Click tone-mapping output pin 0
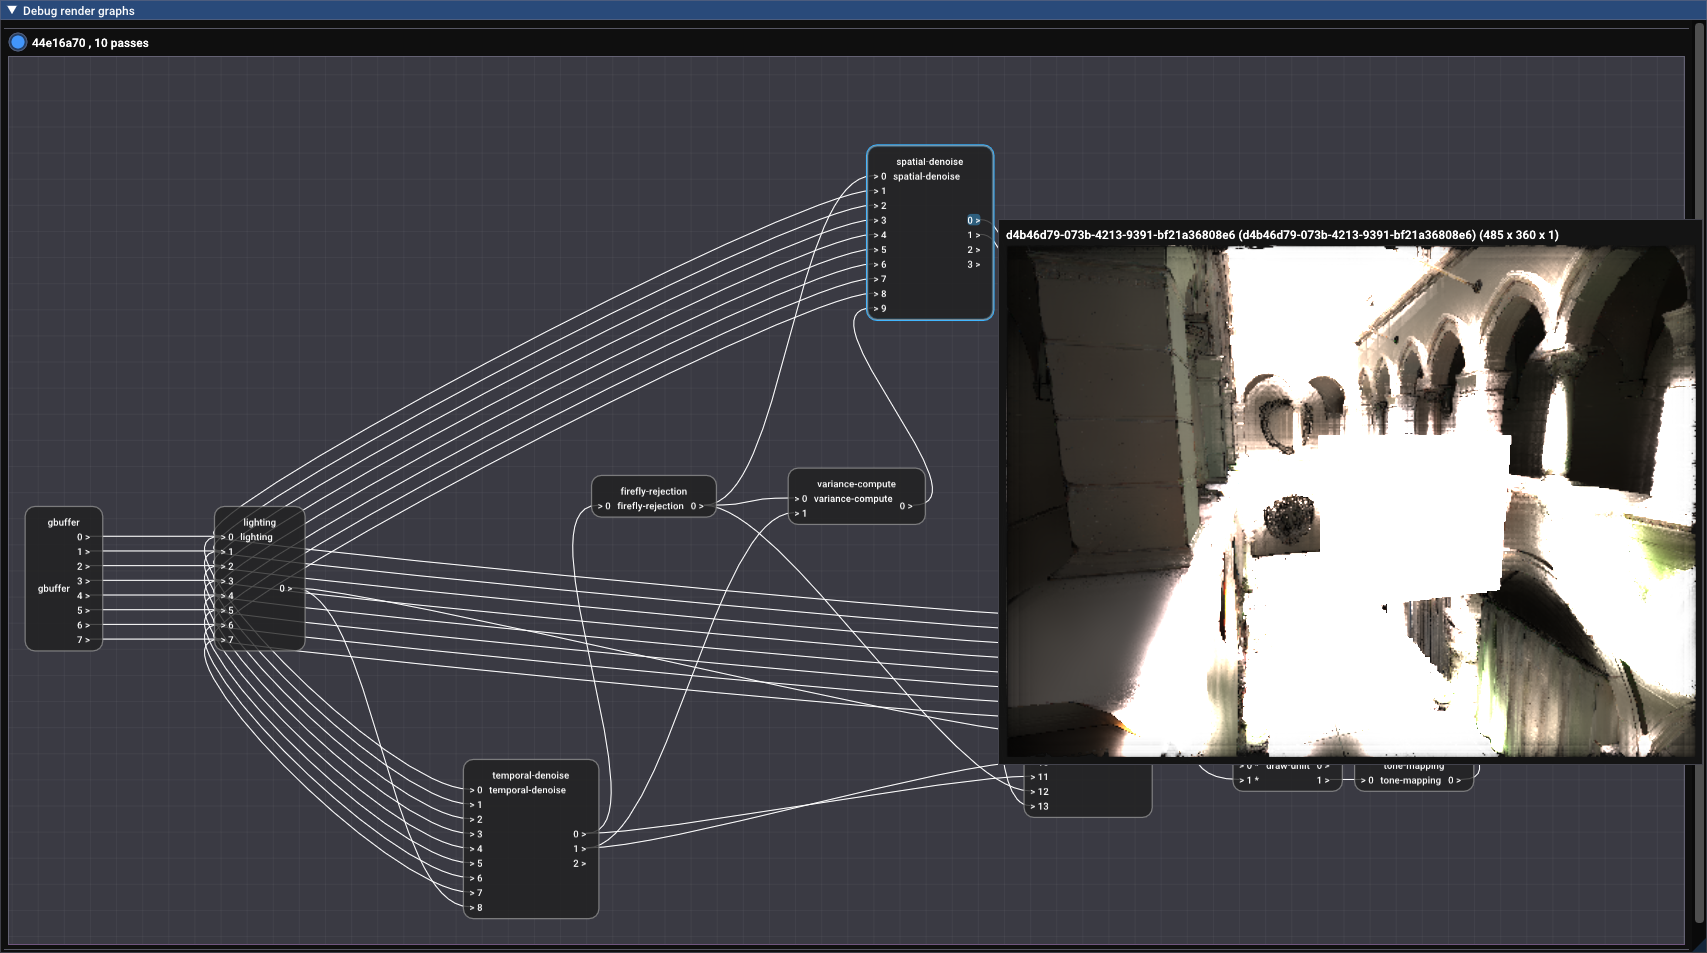 pos(1454,781)
